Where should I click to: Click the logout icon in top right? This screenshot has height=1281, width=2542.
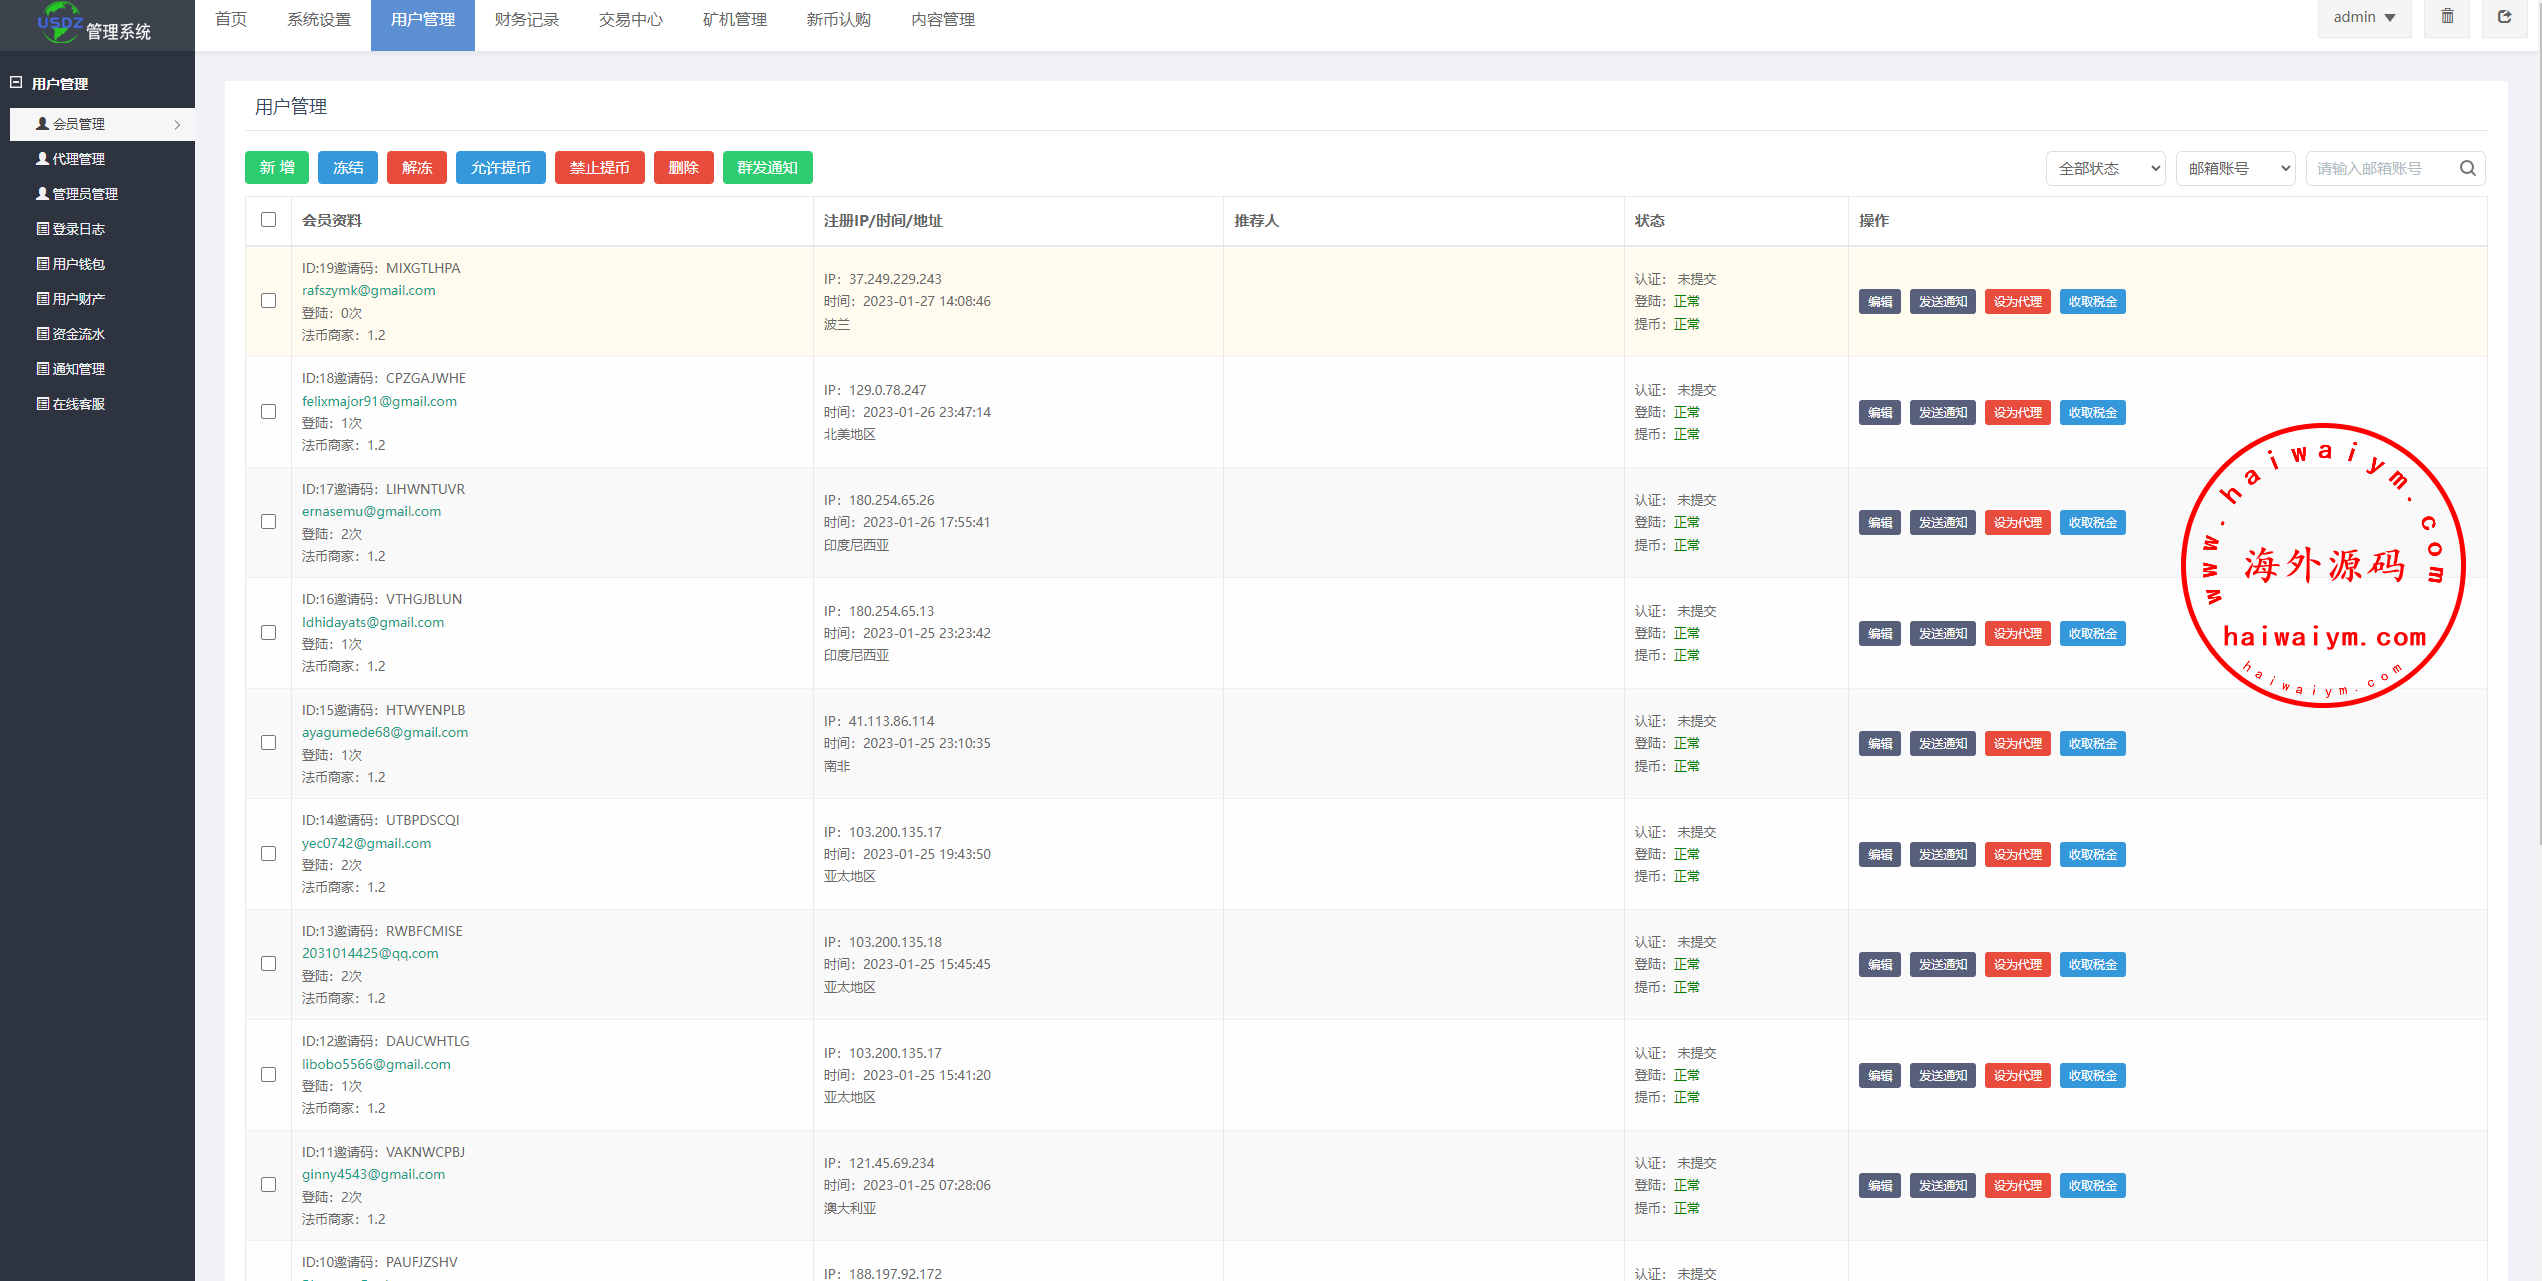(x=2504, y=17)
